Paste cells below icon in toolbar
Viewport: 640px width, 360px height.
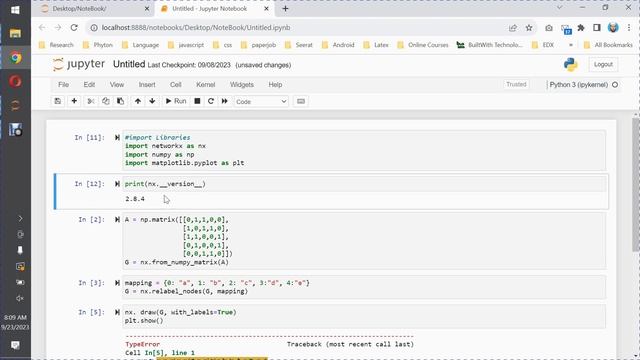[x=120, y=101]
